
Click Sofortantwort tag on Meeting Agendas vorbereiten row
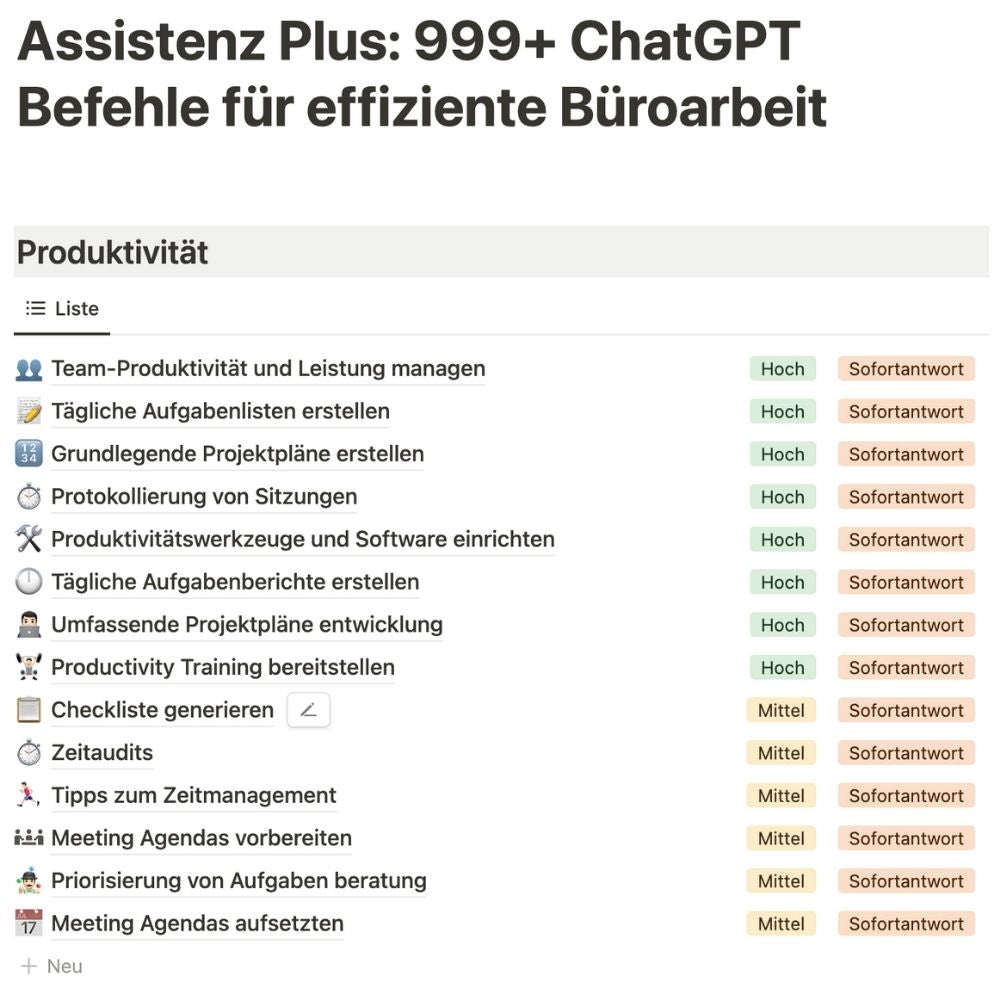(x=906, y=838)
